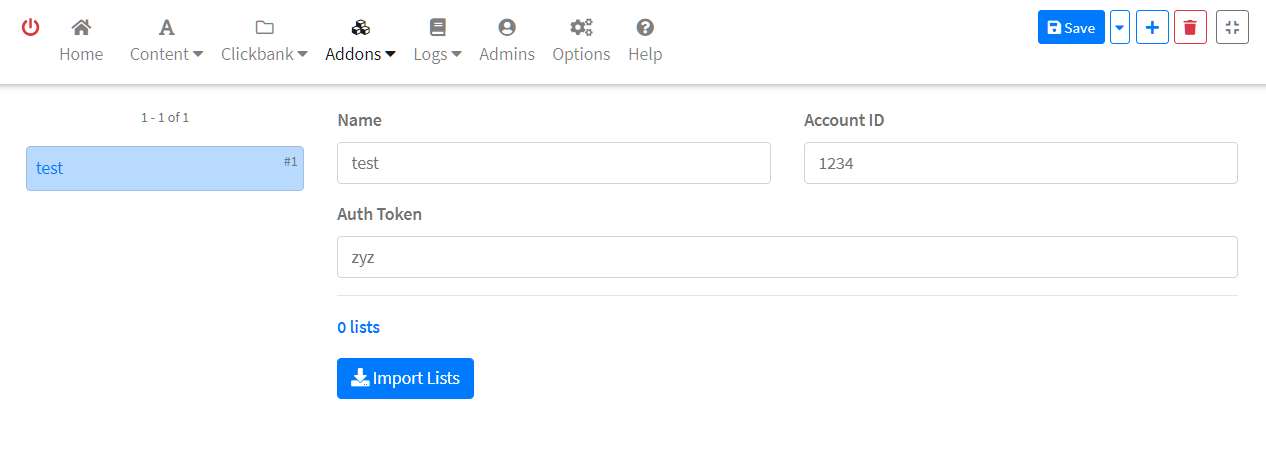Click the Import Lists button
The width and height of the screenshot is (1266, 463).
click(405, 378)
